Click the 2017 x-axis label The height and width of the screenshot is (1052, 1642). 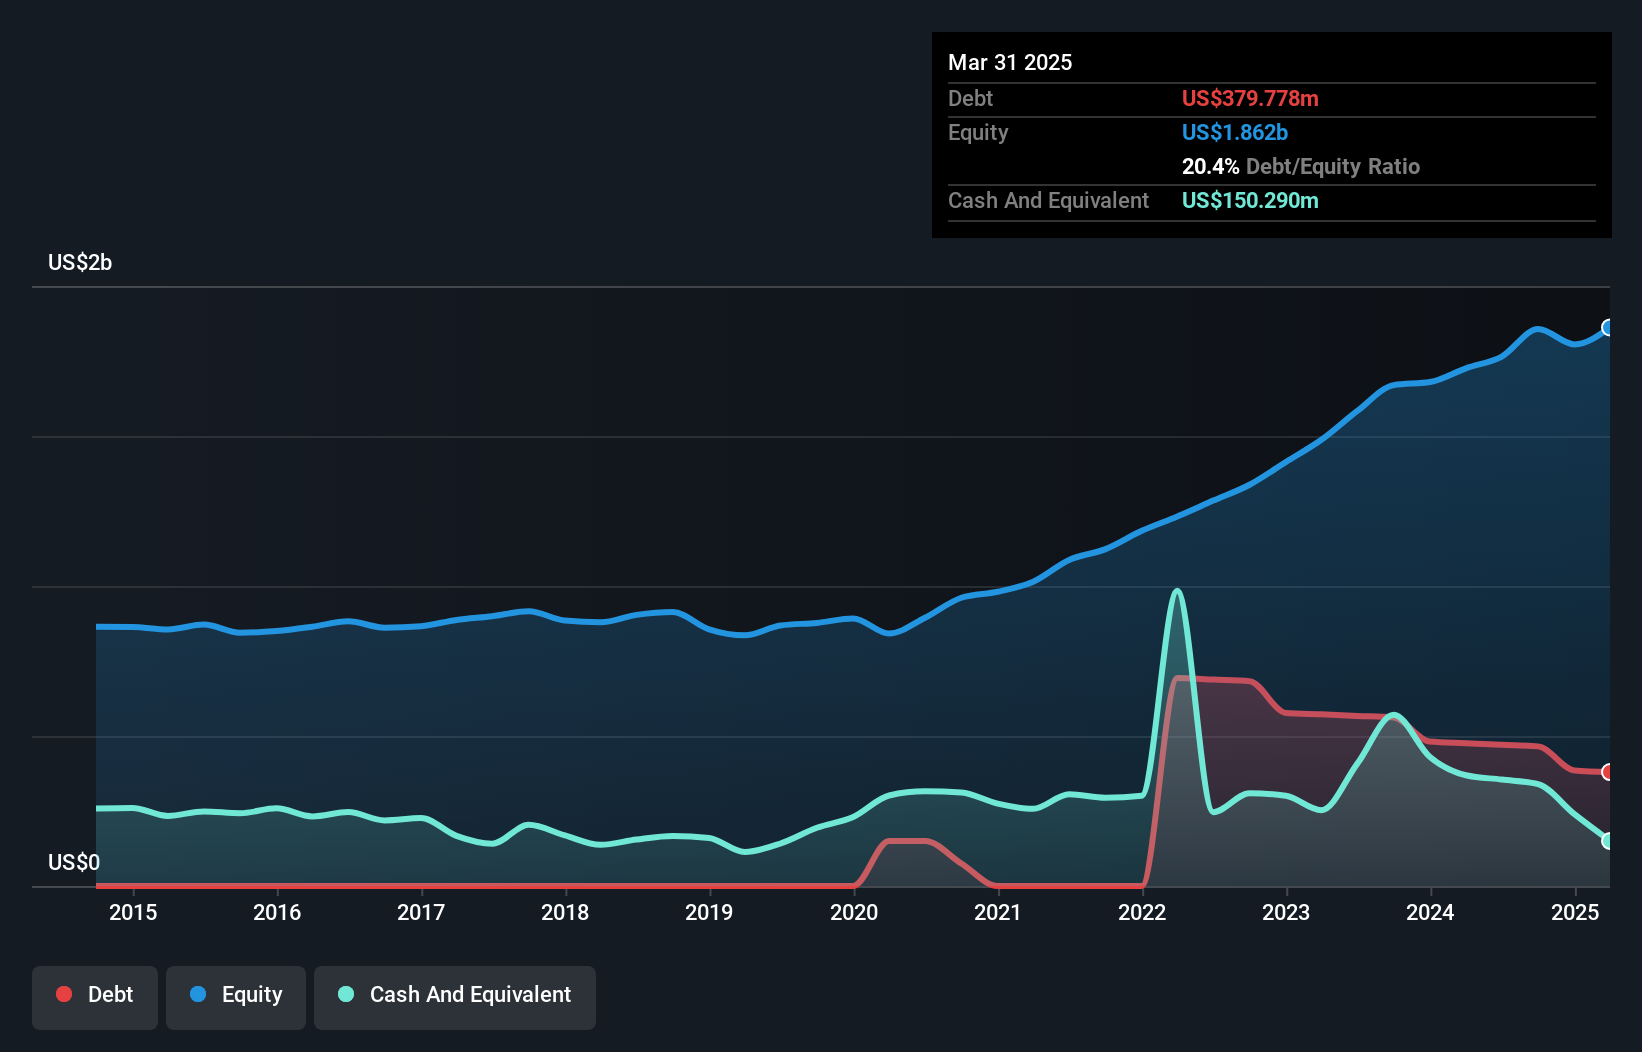tap(421, 912)
